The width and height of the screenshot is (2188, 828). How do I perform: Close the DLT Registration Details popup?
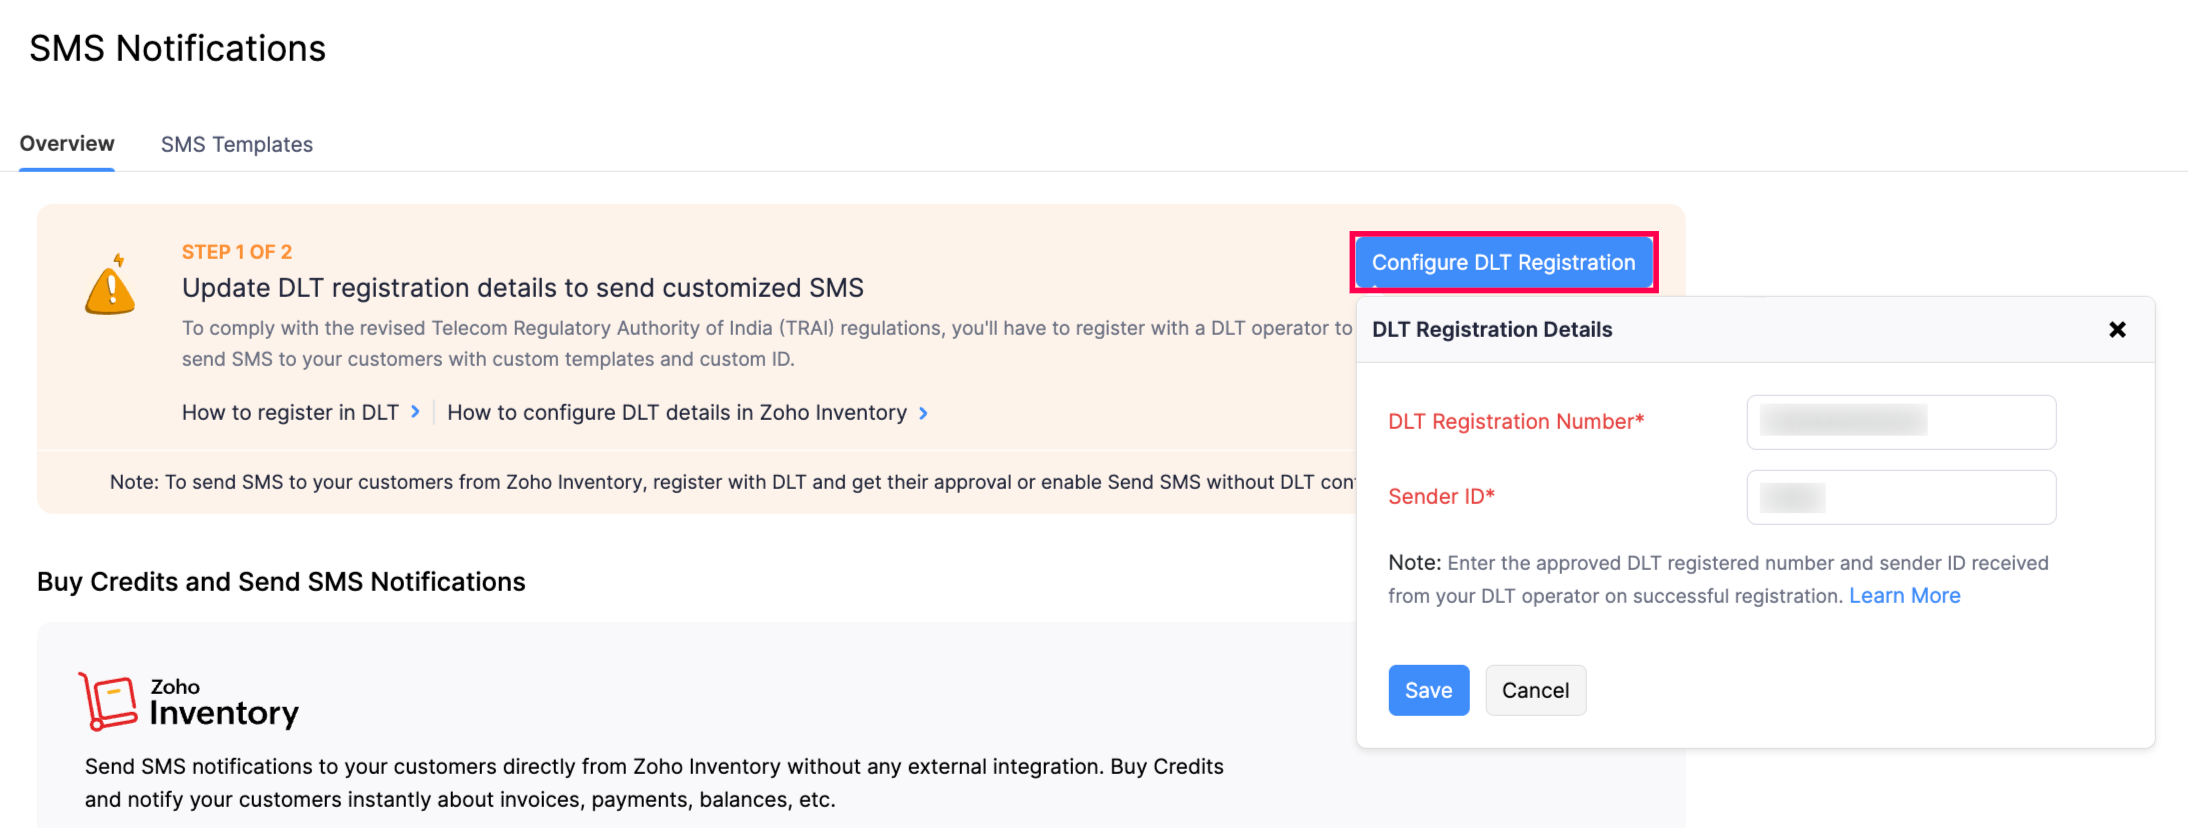2117,330
